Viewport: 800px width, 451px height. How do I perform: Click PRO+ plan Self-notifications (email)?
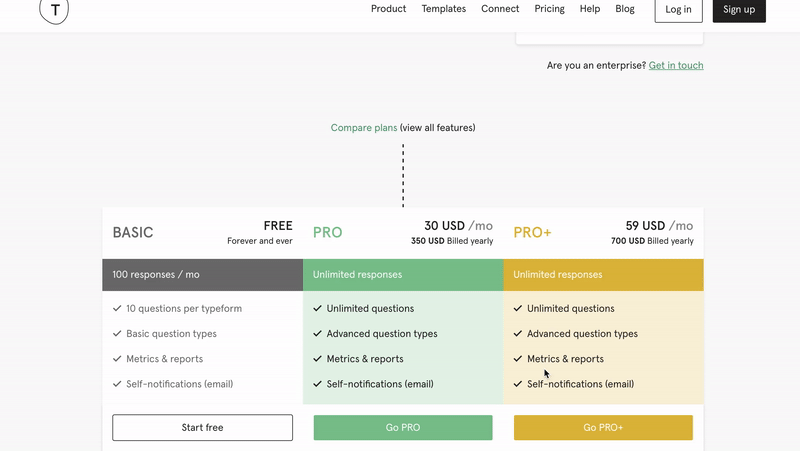[581, 384]
